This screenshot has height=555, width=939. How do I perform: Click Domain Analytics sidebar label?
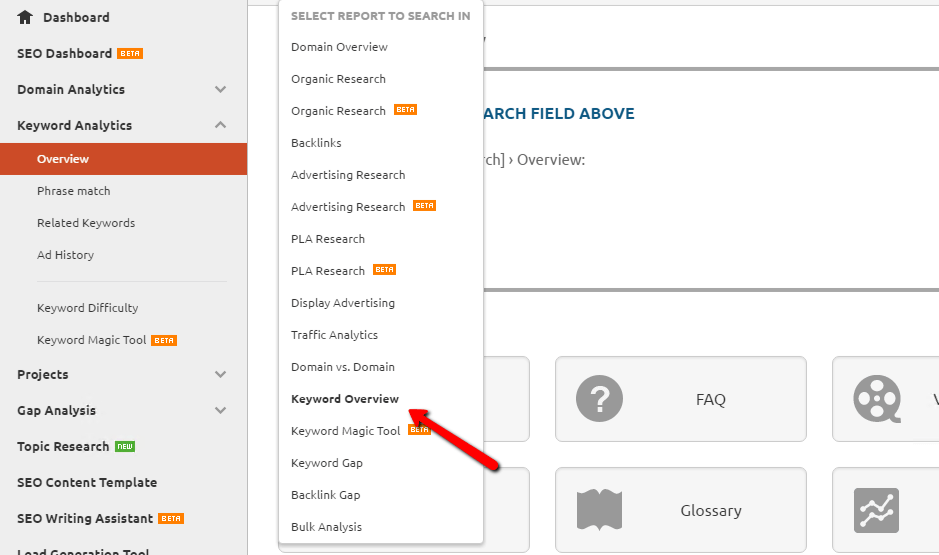pyautogui.click(x=71, y=89)
